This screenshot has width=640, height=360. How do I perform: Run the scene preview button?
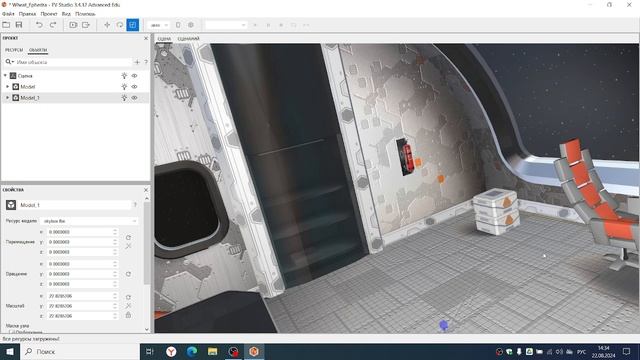[x=73, y=25]
